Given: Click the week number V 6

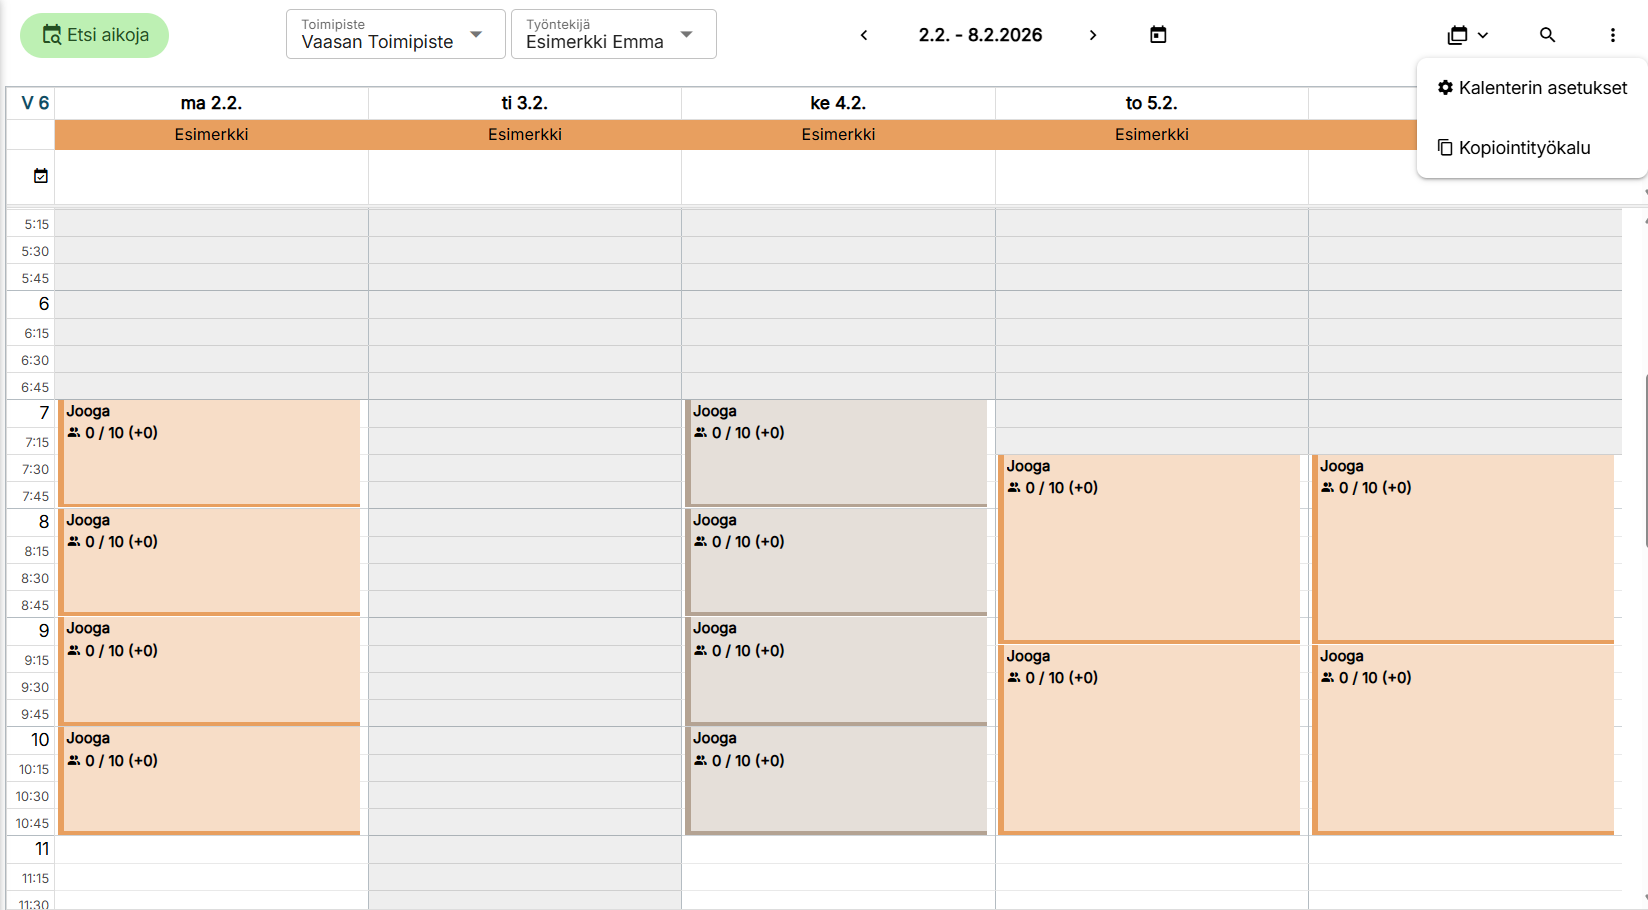Looking at the screenshot, I should point(35,103).
